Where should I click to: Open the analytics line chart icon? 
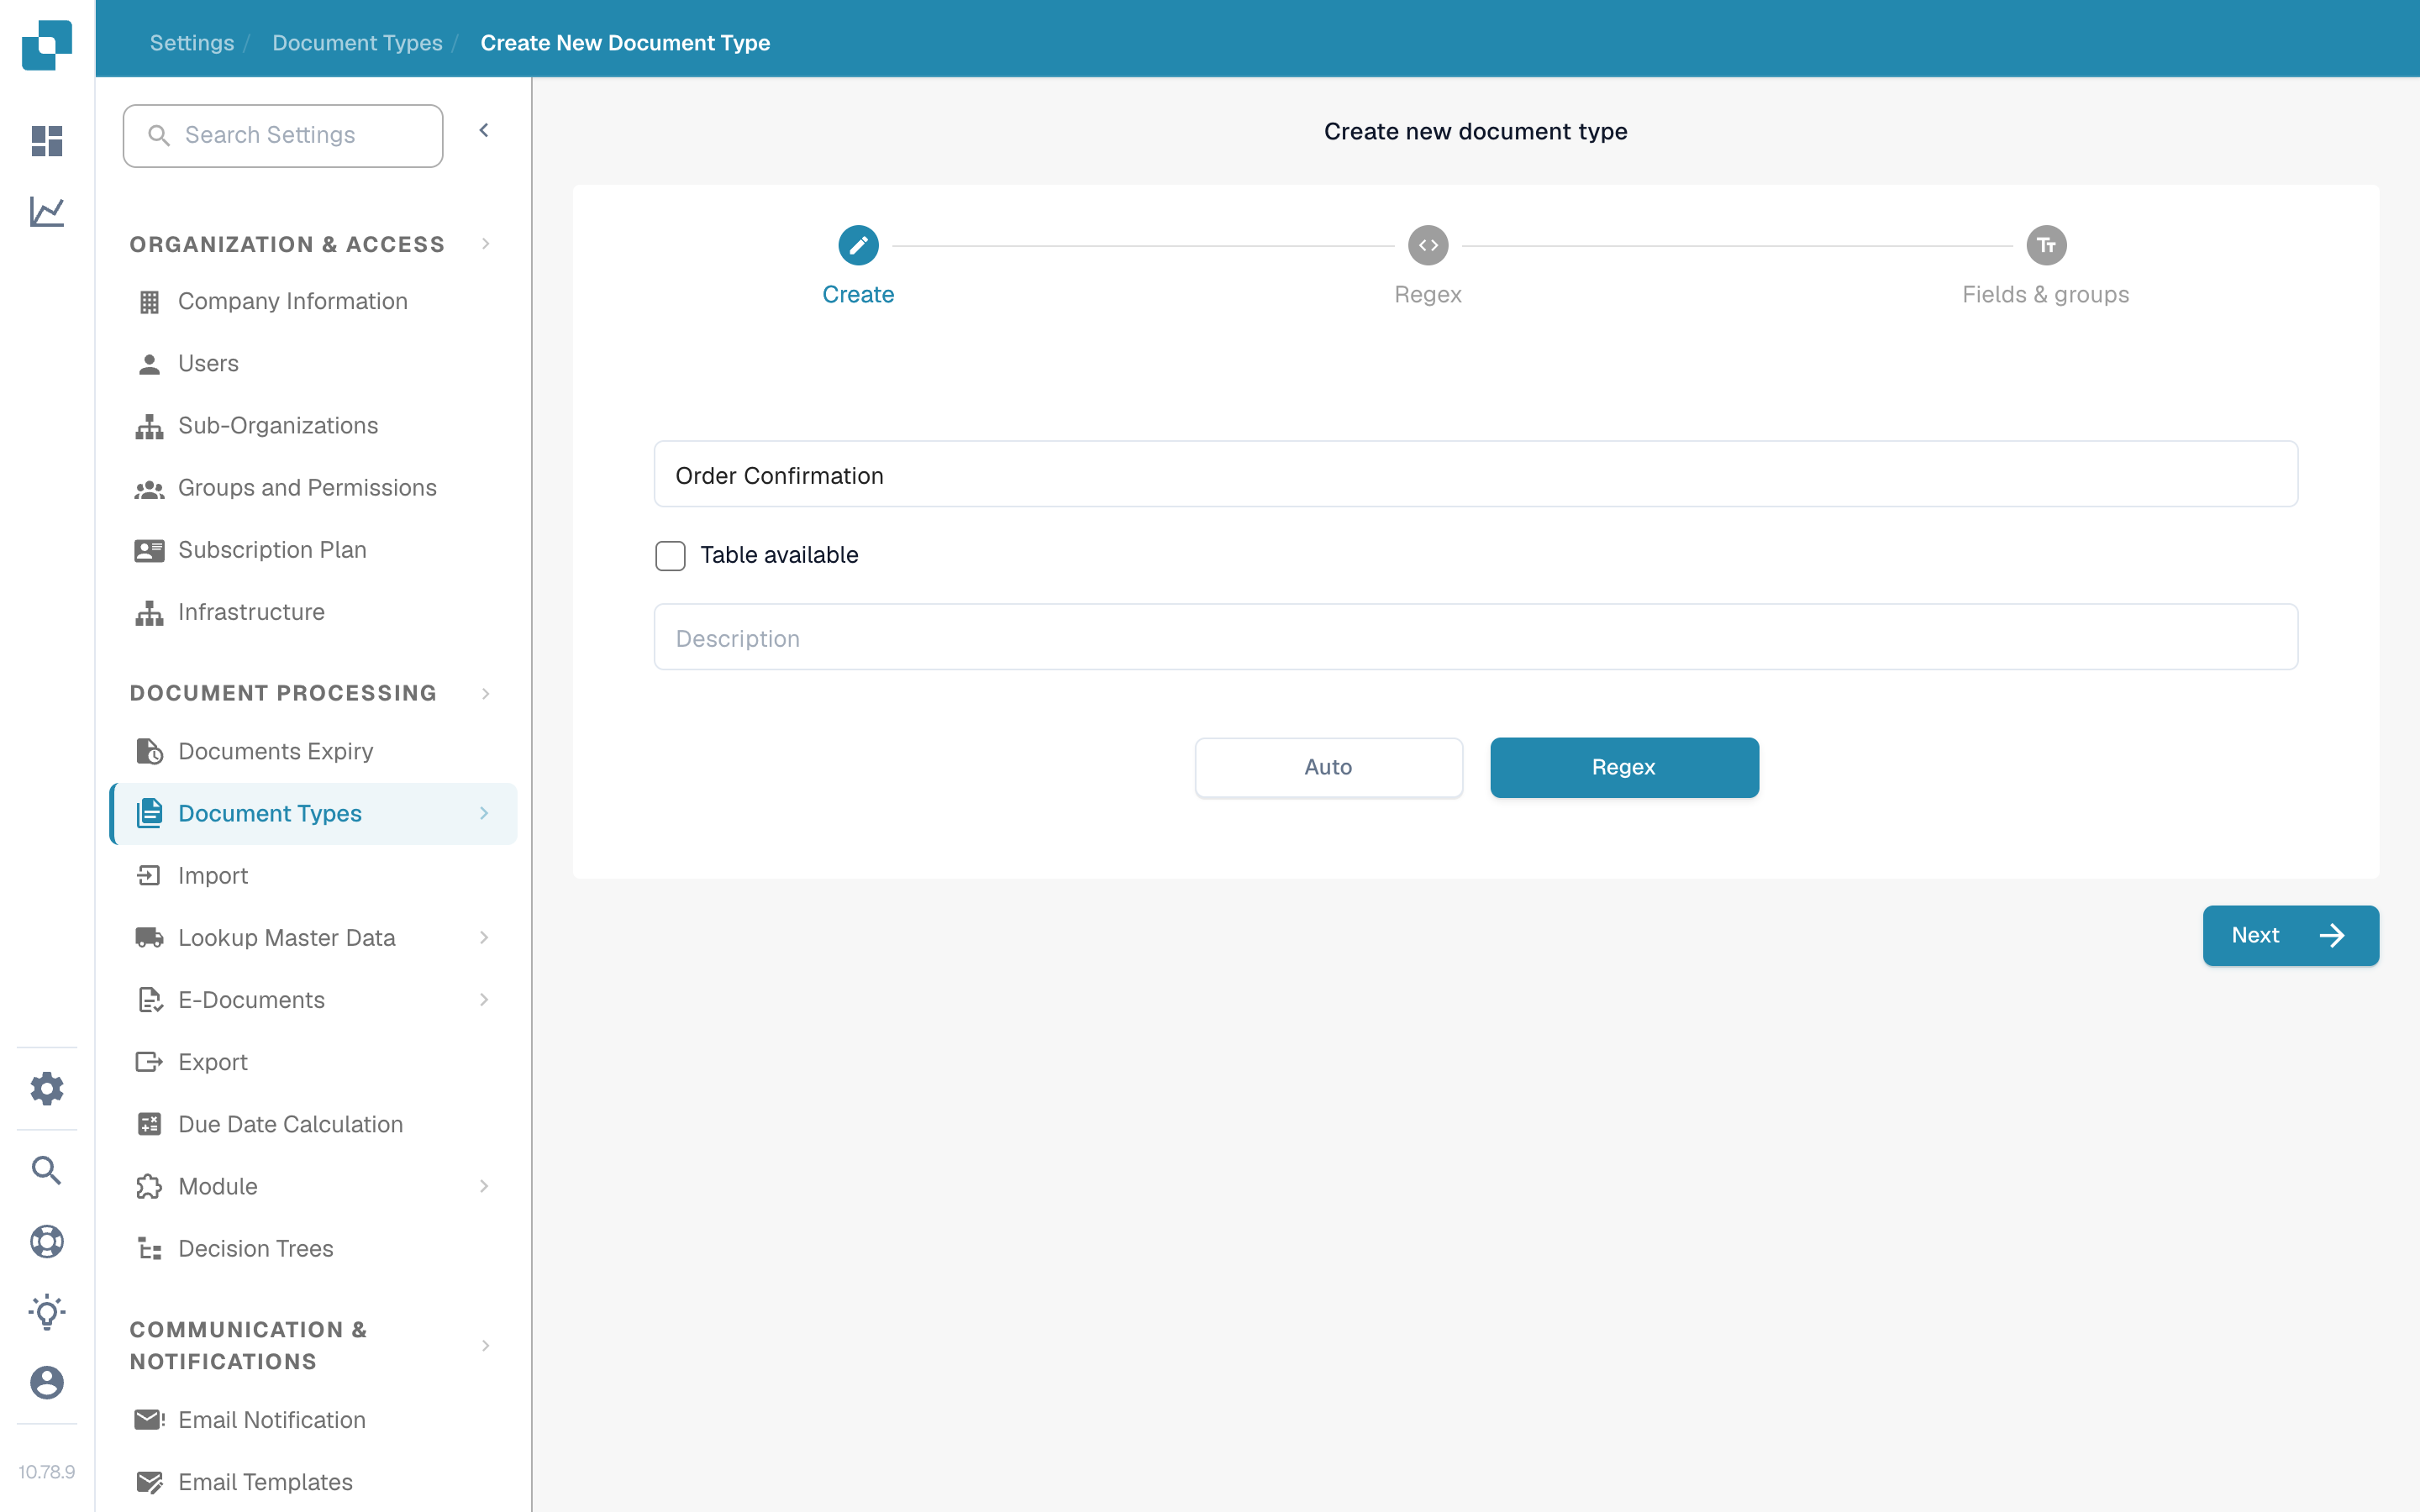click(47, 211)
